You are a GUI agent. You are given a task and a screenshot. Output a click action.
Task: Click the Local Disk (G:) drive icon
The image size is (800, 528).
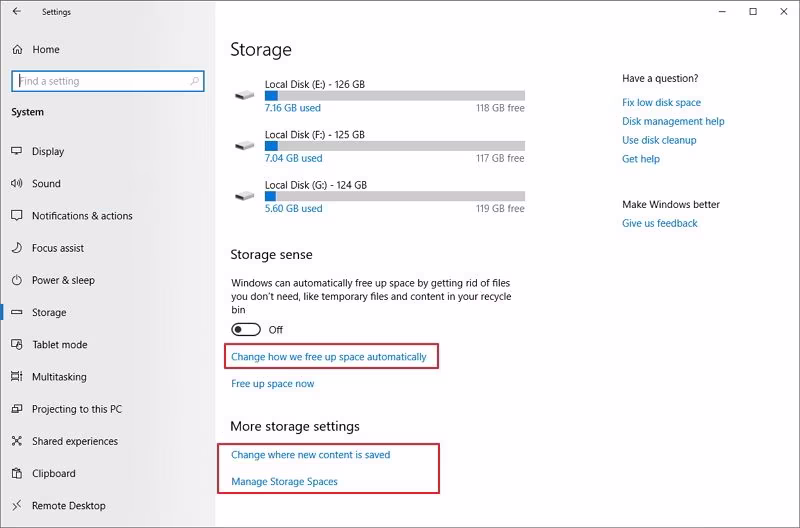tap(244, 197)
